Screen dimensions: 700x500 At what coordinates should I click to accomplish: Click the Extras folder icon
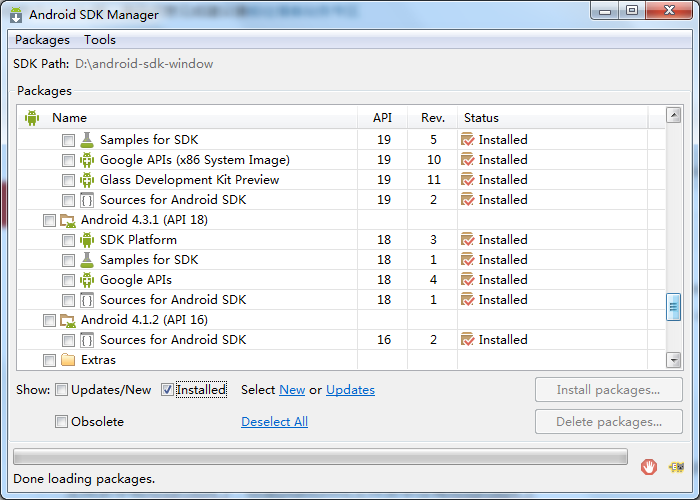click(68, 360)
